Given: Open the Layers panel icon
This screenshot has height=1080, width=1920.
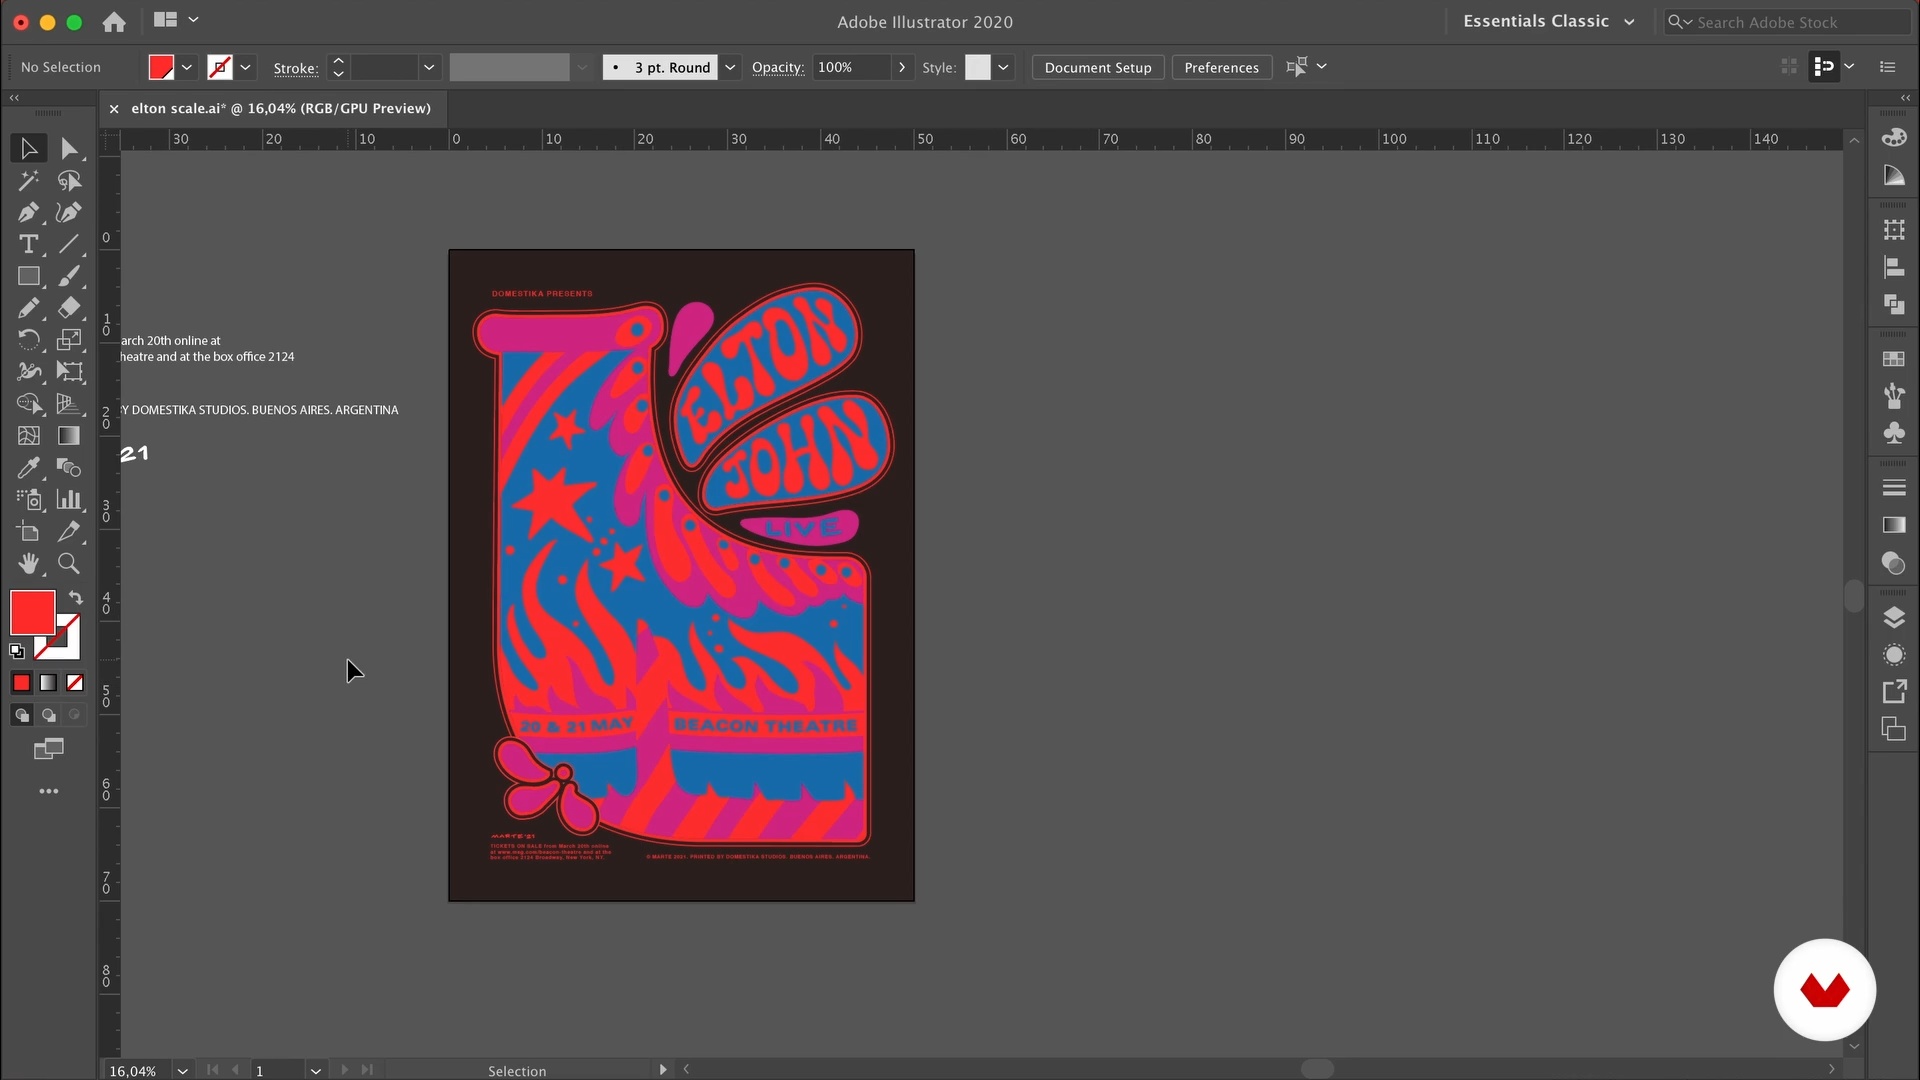Looking at the screenshot, I should (1894, 618).
